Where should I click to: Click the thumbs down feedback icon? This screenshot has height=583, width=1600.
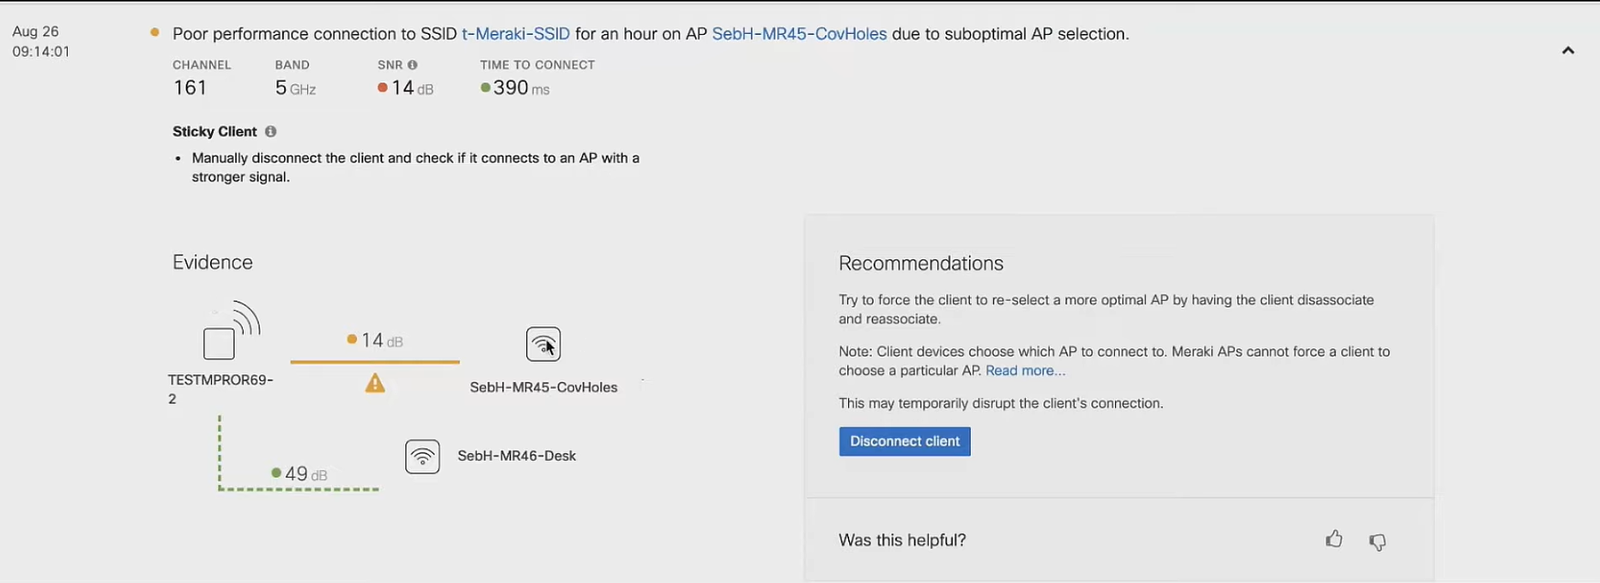[1378, 542]
